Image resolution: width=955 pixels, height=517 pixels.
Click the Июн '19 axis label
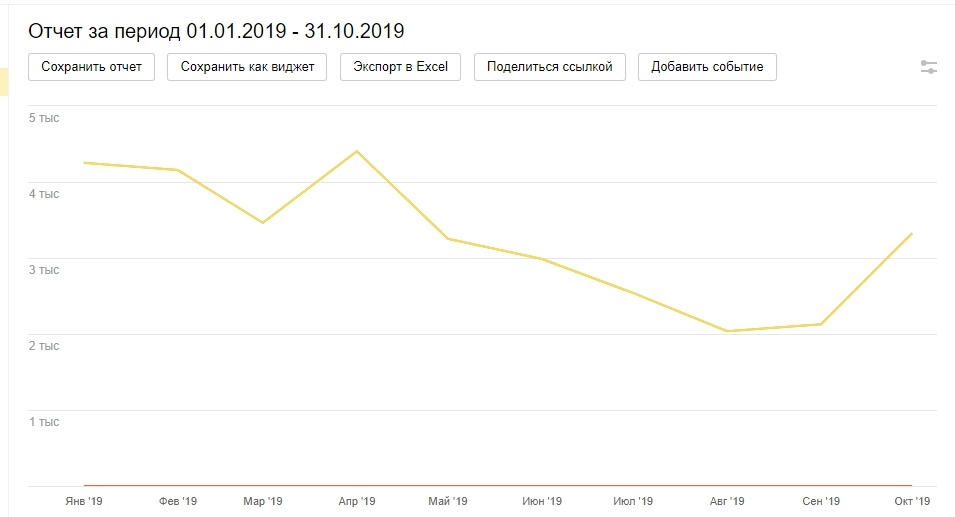pyautogui.click(x=542, y=501)
